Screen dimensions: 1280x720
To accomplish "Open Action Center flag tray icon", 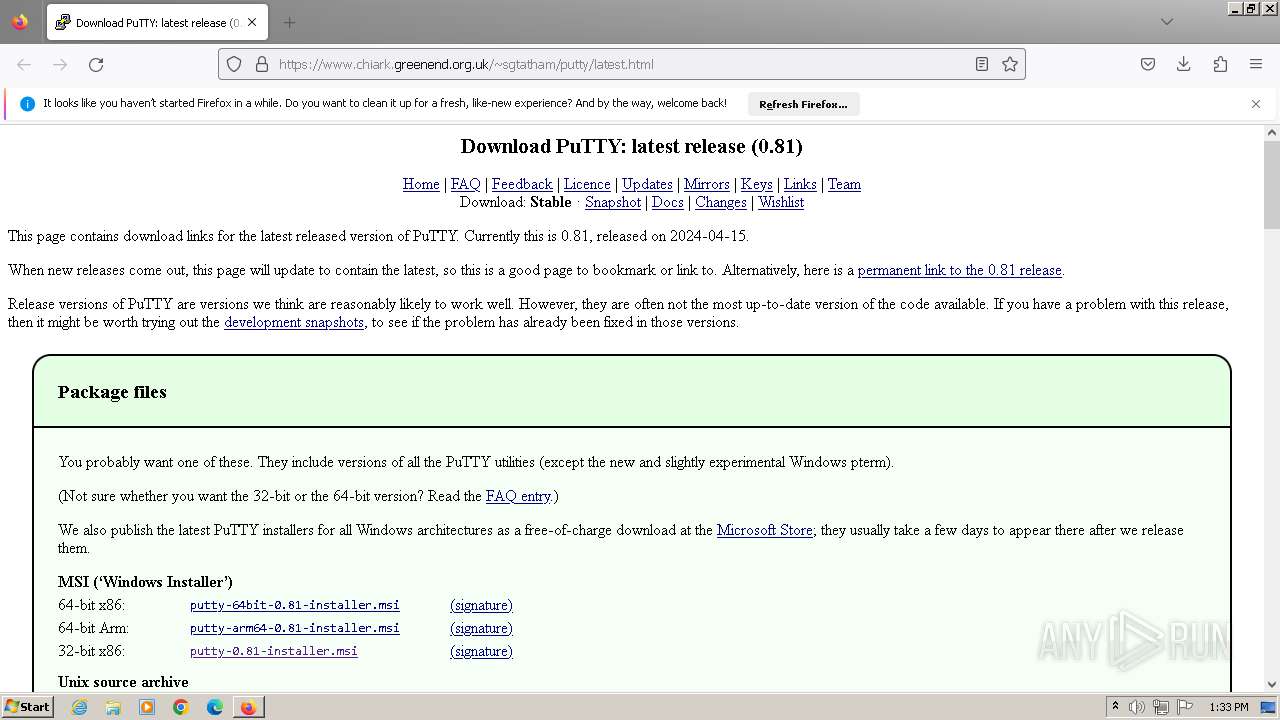I will pos(1185,707).
